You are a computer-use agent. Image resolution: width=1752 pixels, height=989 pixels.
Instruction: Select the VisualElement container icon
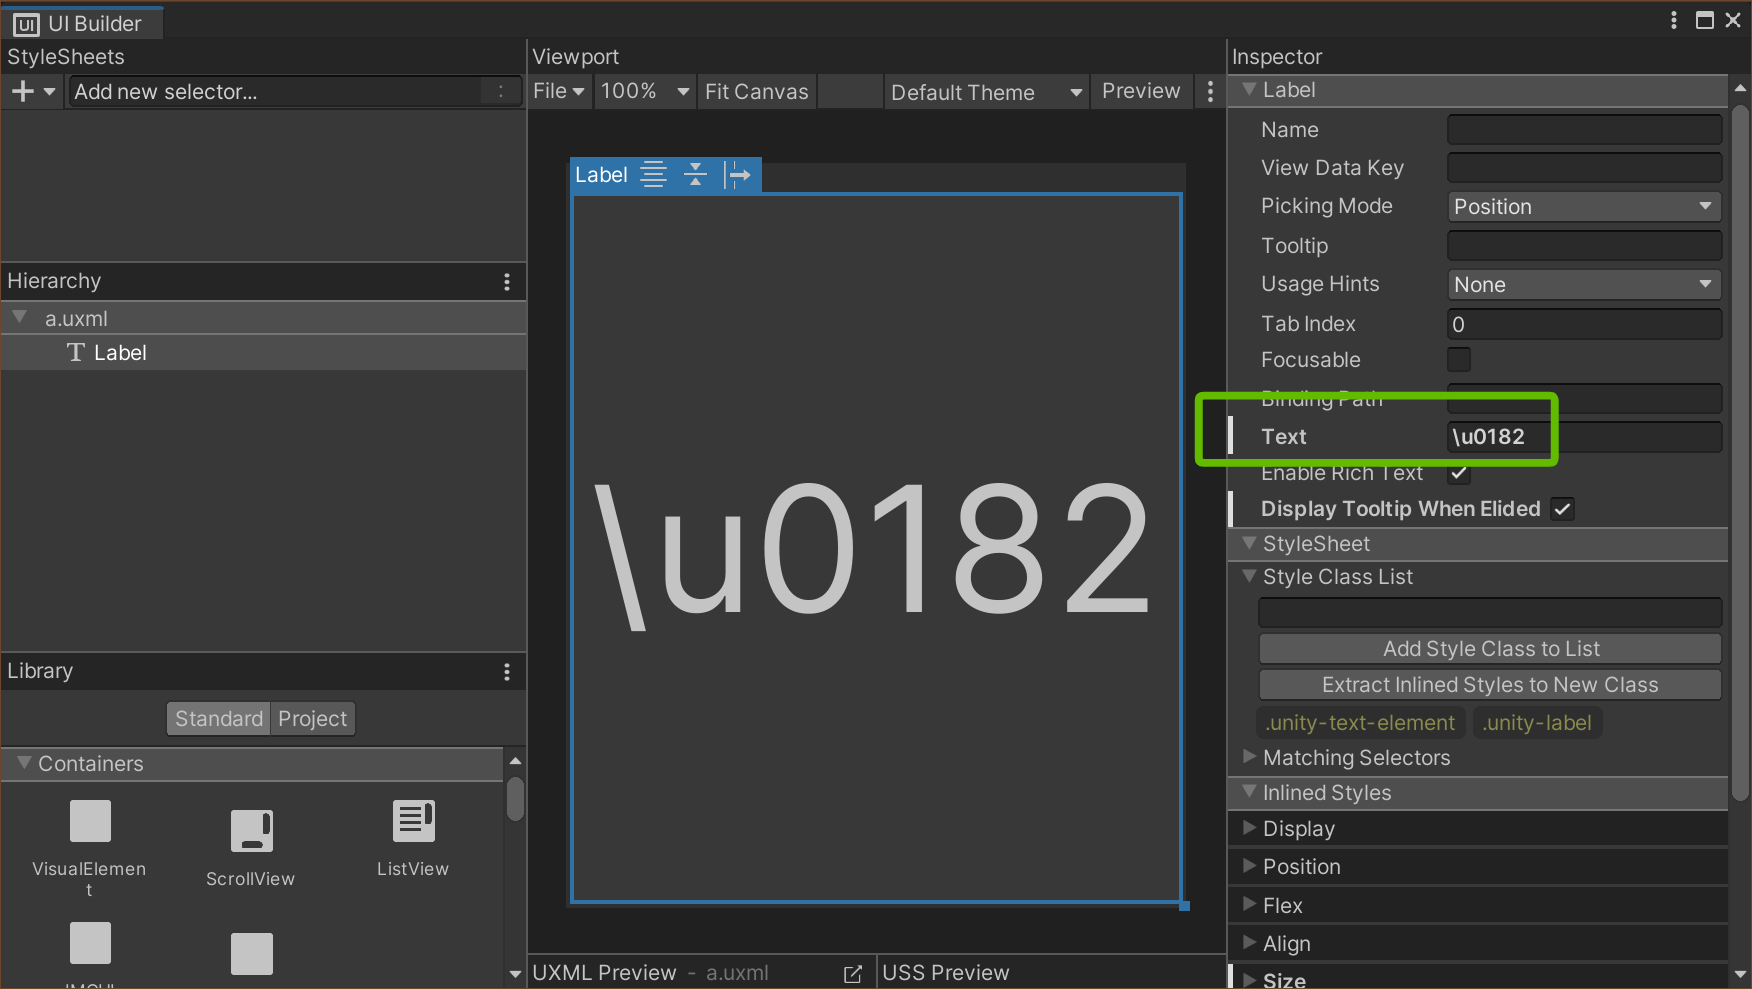90,820
